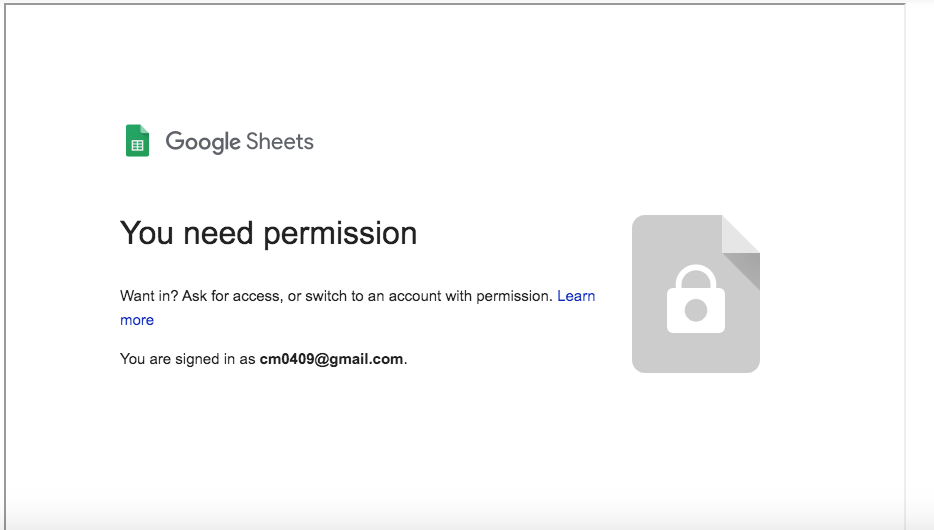Click the "Google" wordmark in the logo
This screenshot has height=530, width=934.
point(203,142)
